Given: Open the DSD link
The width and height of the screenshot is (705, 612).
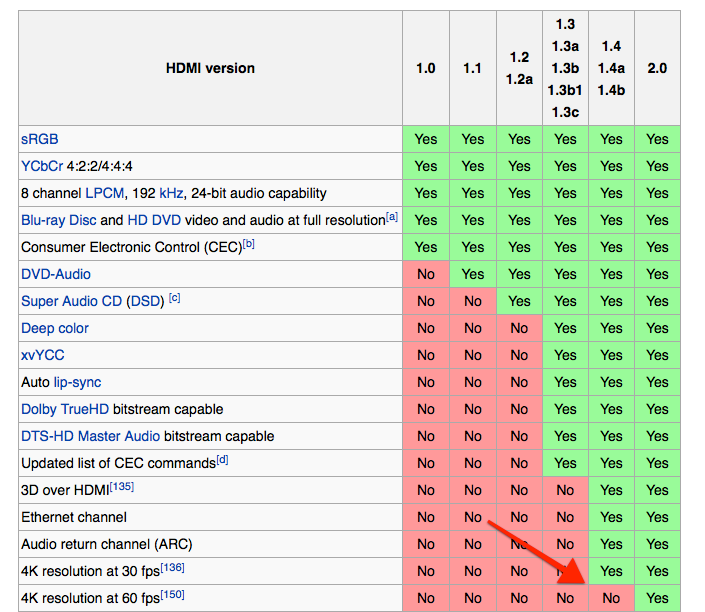Looking at the screenshot, I should coord(144,301).
